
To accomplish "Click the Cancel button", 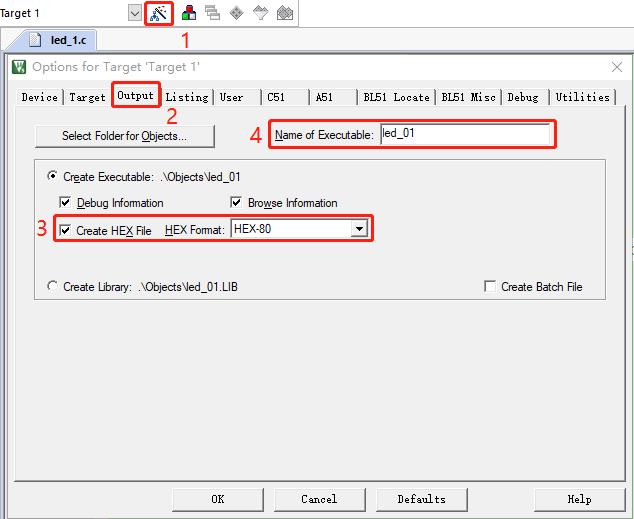I will (x=319, y=500).
